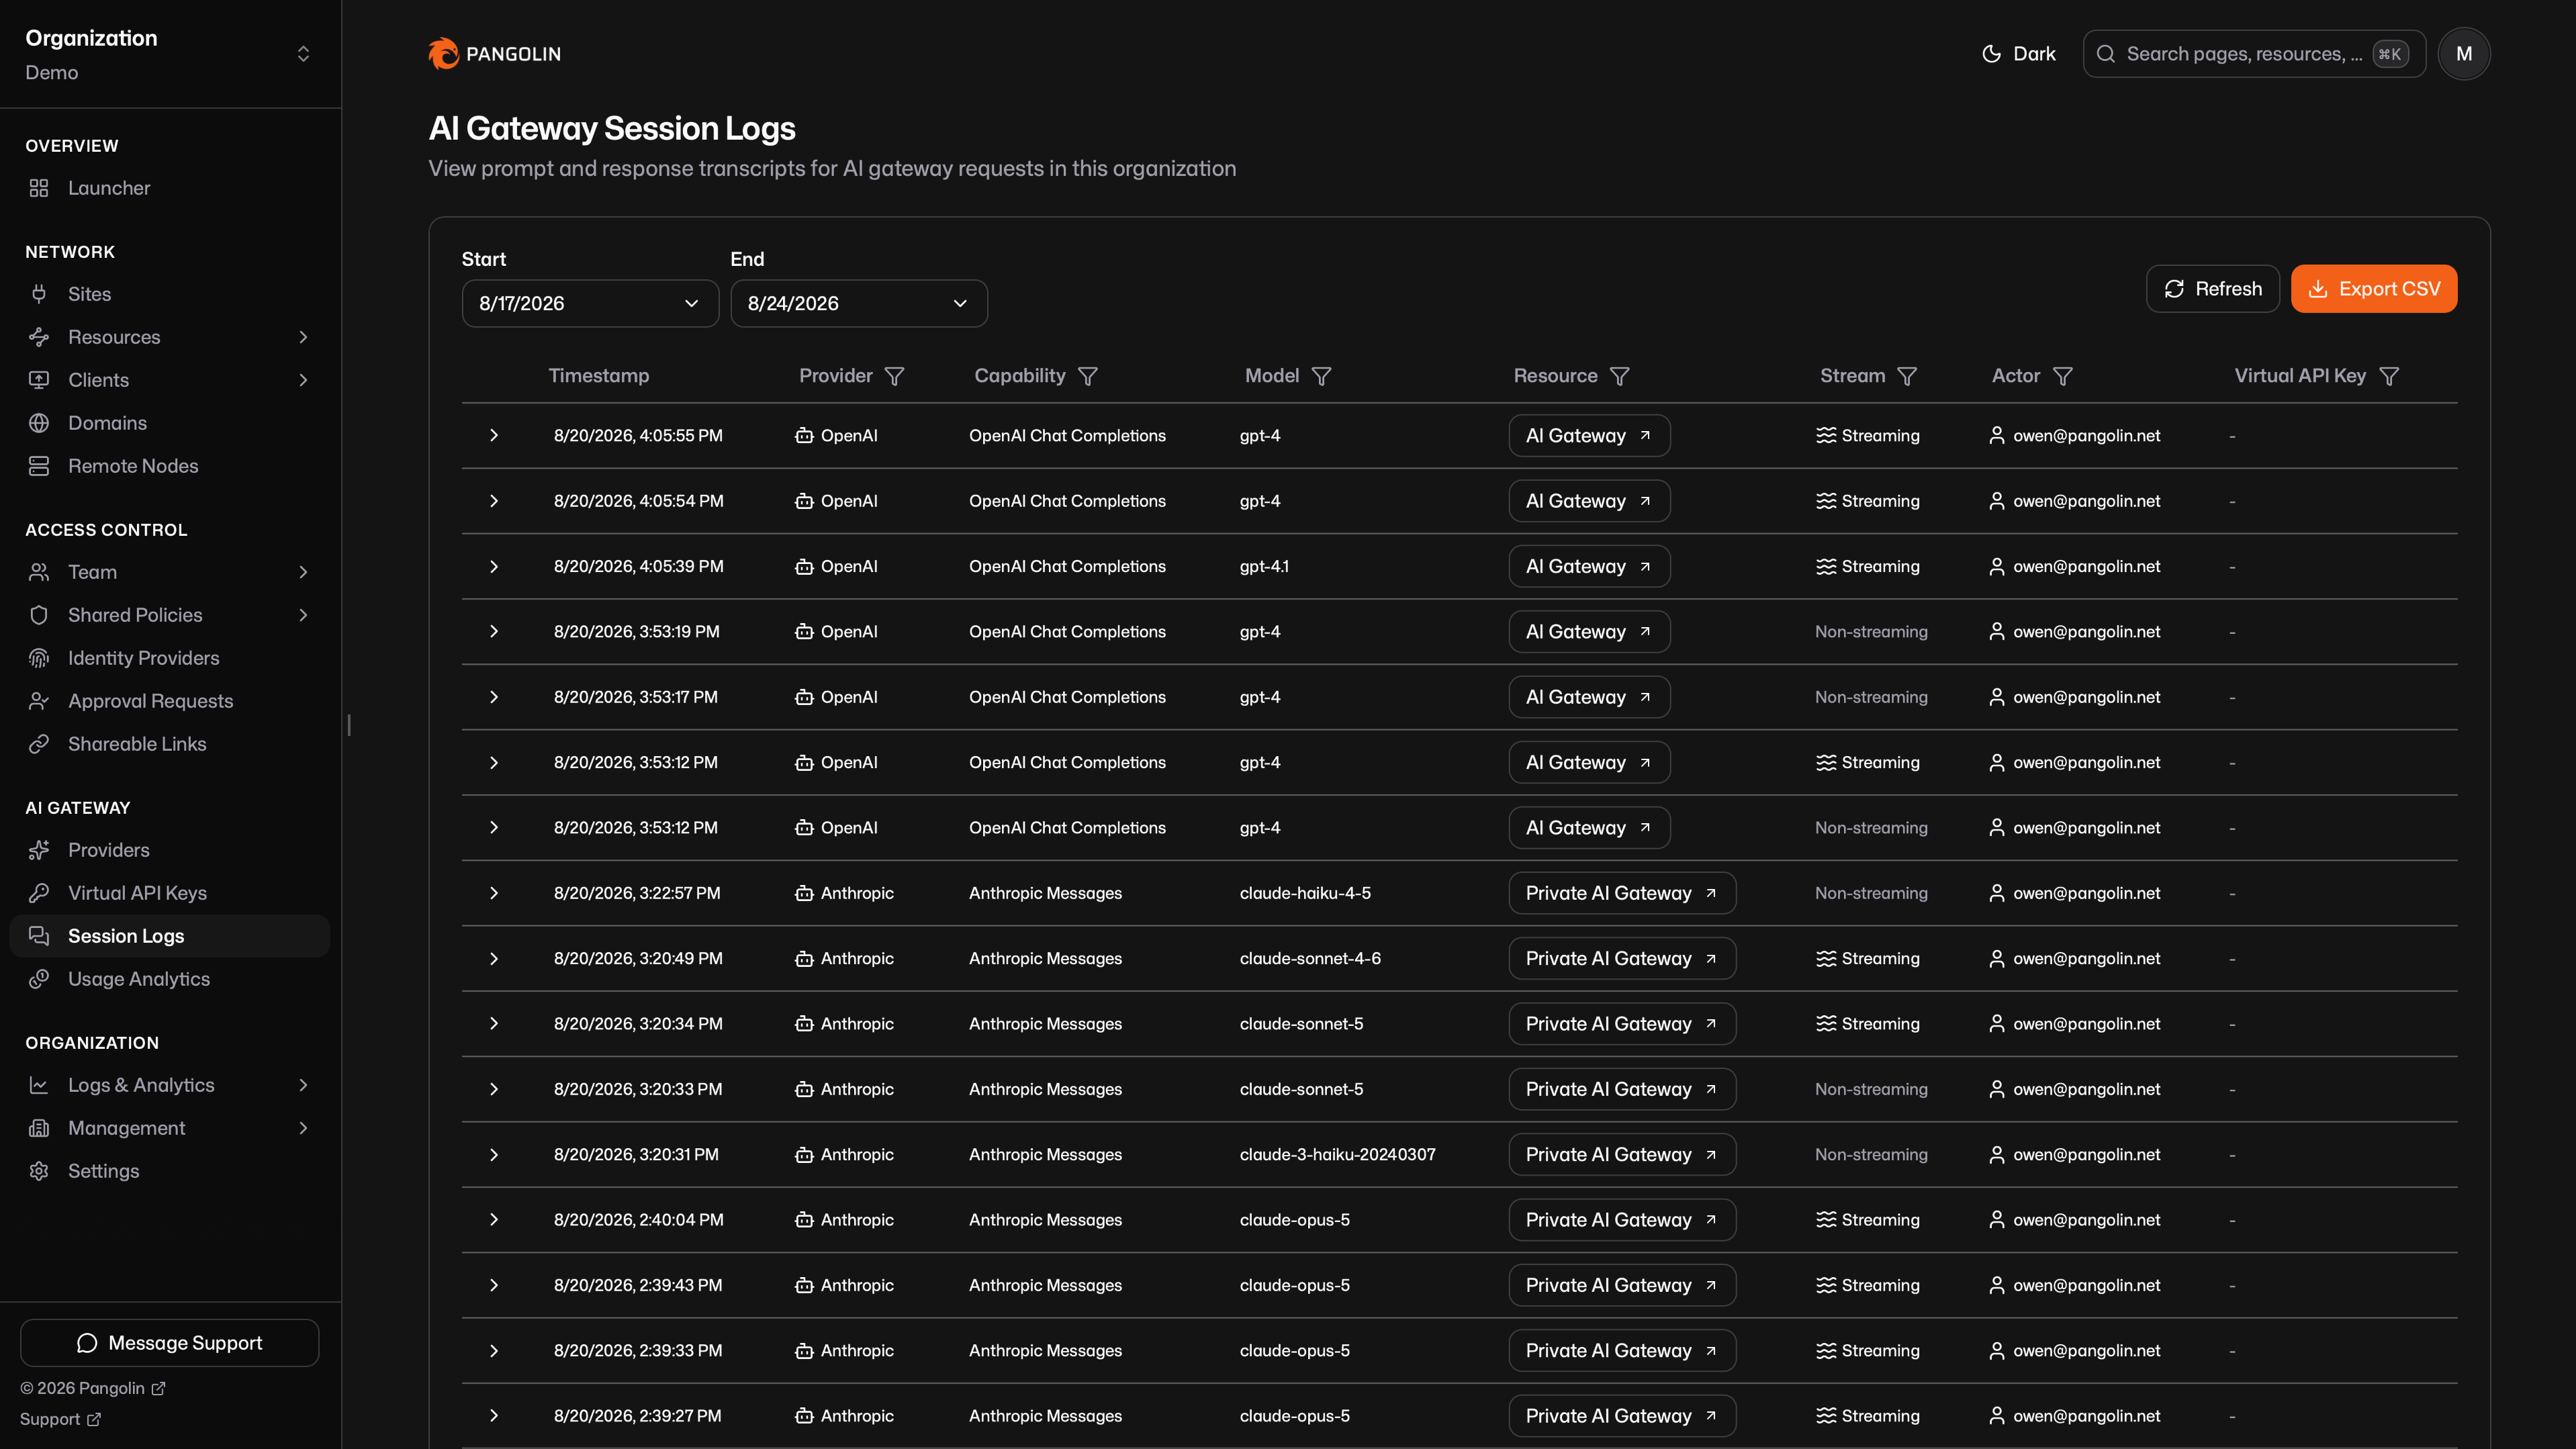Refresh the session logs
The height and width of the screenshot is (1449, 2576).
coord(2212,289)
